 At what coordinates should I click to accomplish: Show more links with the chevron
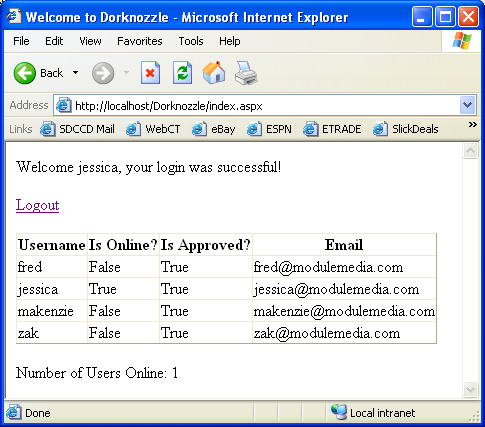[472, 125]
